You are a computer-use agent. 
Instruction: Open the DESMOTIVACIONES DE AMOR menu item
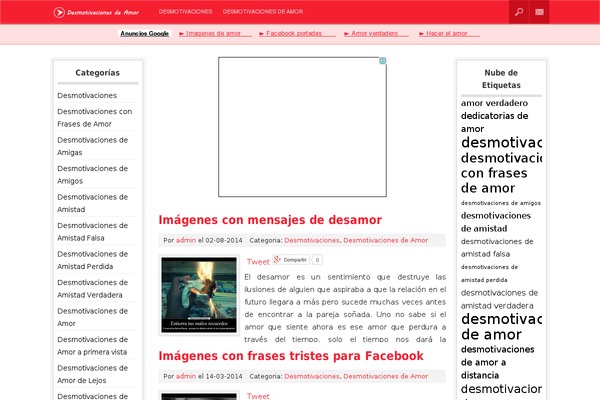tap(263, 12)
